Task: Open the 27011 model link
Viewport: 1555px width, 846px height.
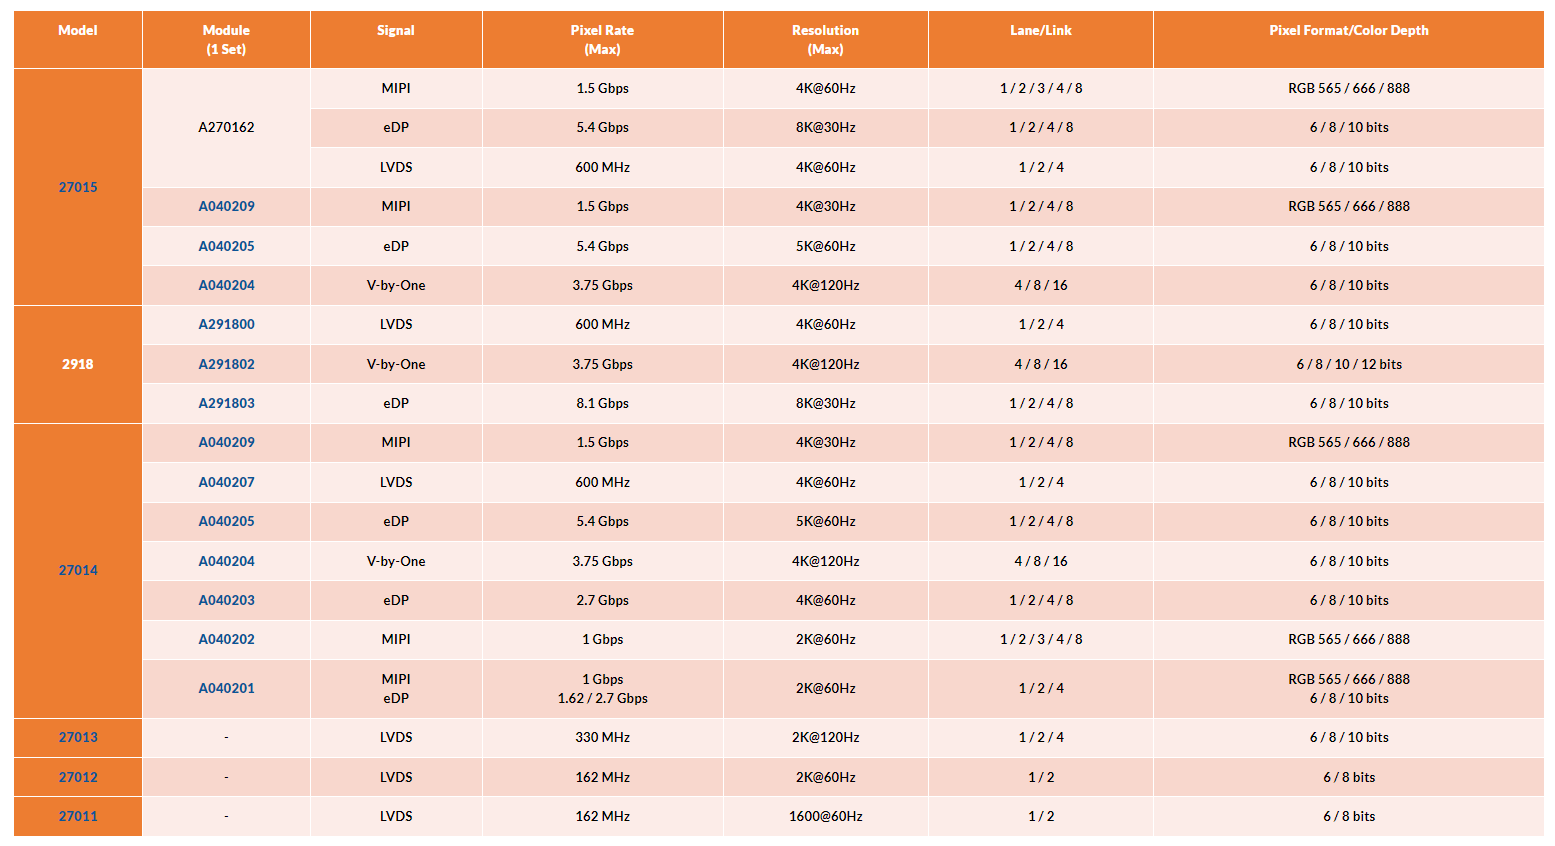Action: 78,816
